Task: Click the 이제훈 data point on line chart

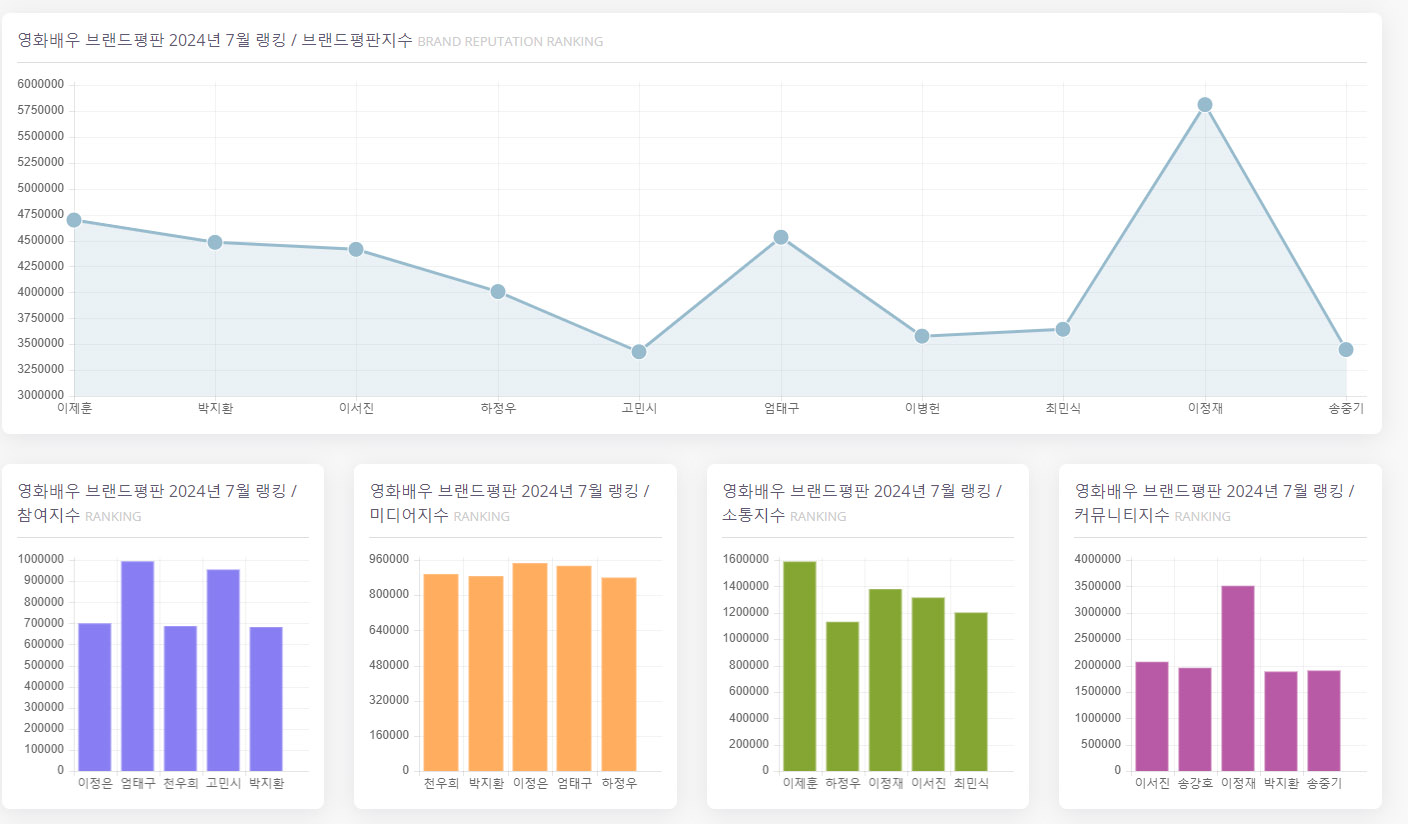Action: (x=73, y=220)
